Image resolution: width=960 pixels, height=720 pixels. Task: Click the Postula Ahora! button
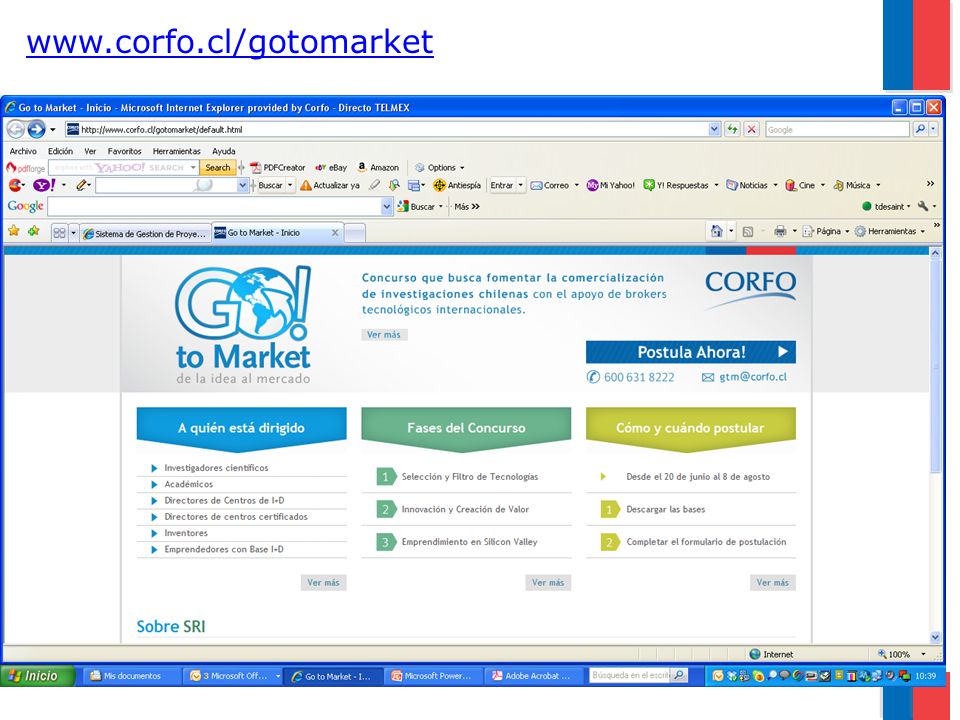[691, 352]
